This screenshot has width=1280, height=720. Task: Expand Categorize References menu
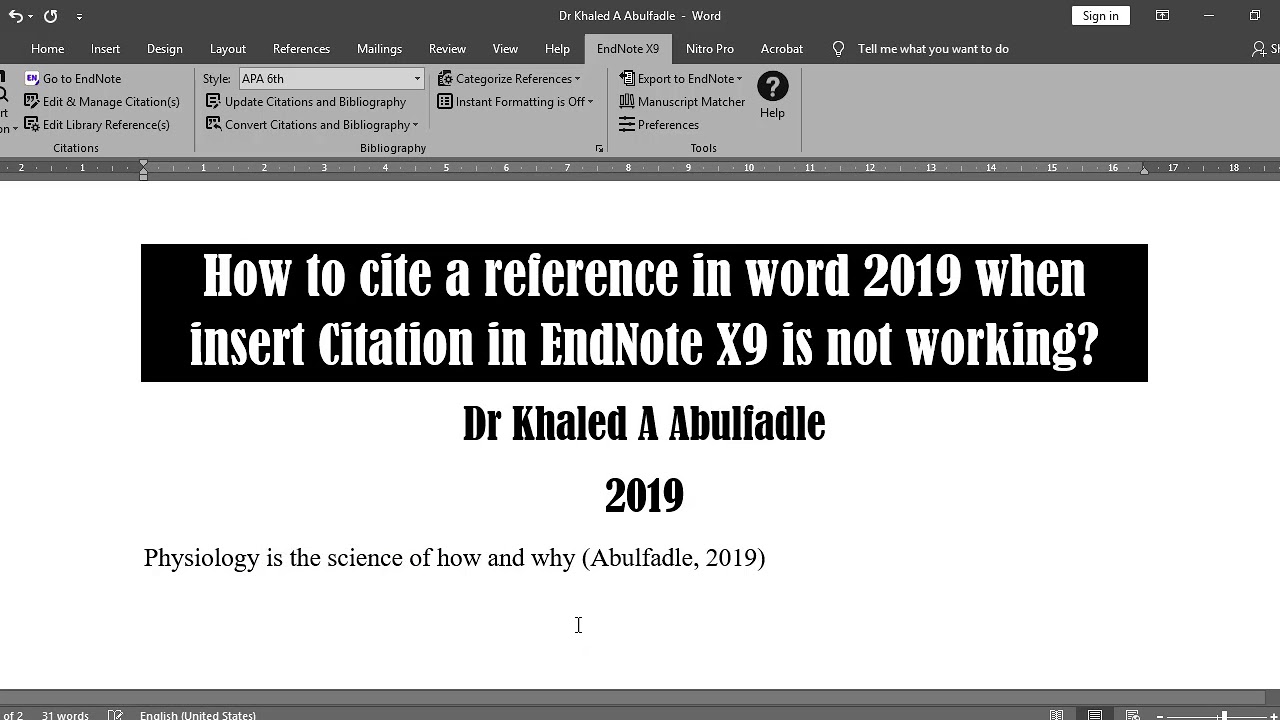tap(509, 78)
